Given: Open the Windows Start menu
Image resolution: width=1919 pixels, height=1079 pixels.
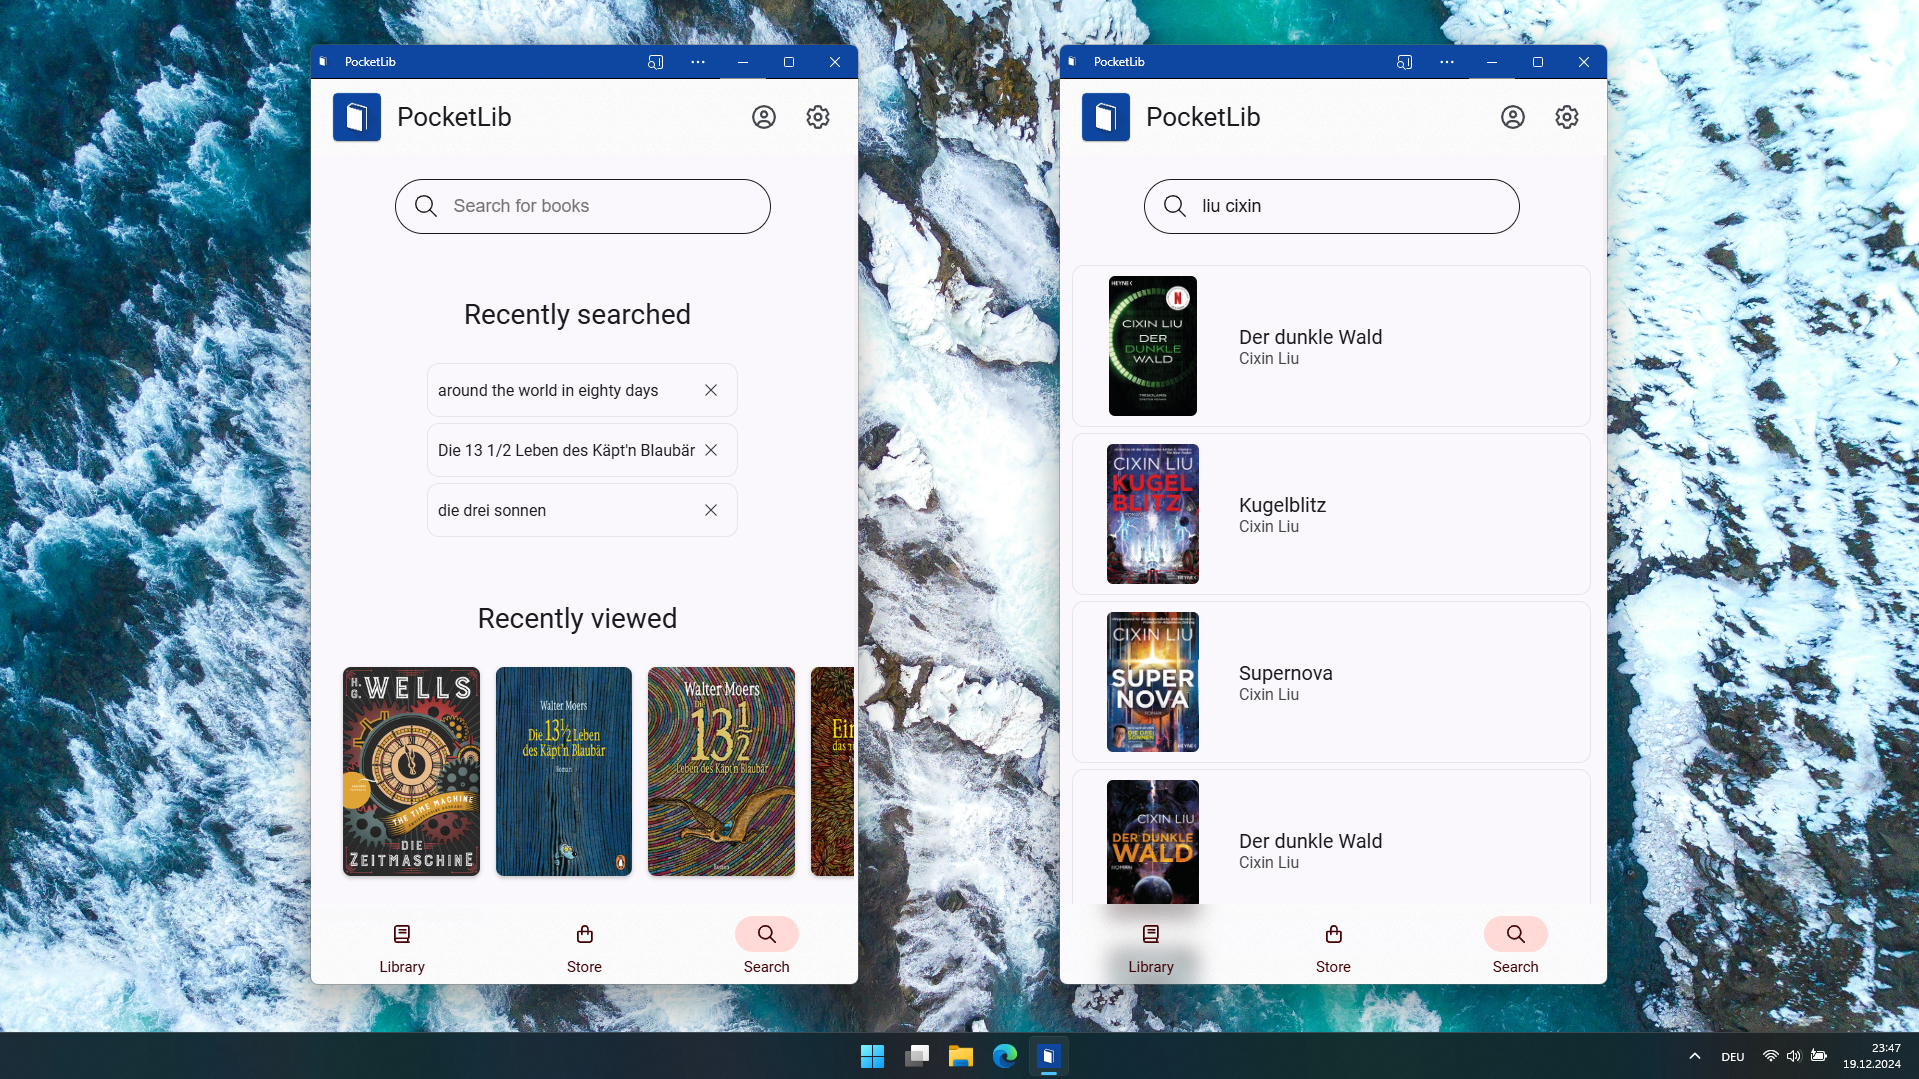Looking at the screenshot, I should (872, 1056).
